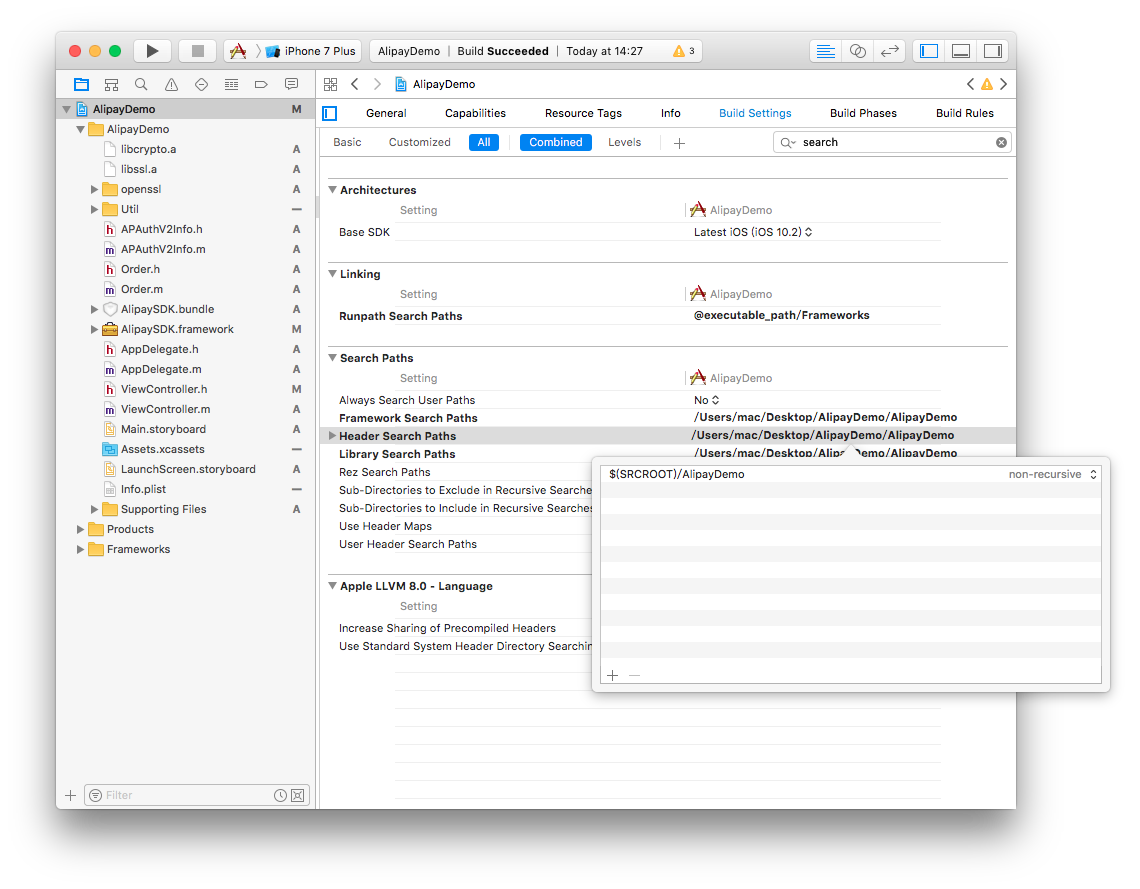Expand the Header Search Paths row
Viewport: 1140px width, 889px height.
point(332,435)
